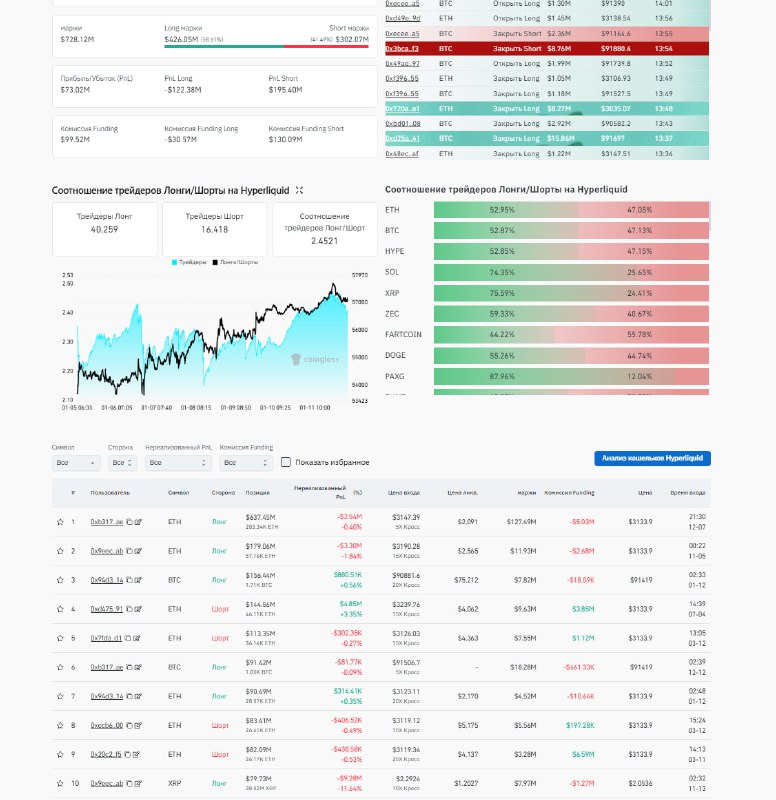Open the "Сторона" filter dropdown
The height and width of the screenshot is (800, 776).
pos(123,463)
